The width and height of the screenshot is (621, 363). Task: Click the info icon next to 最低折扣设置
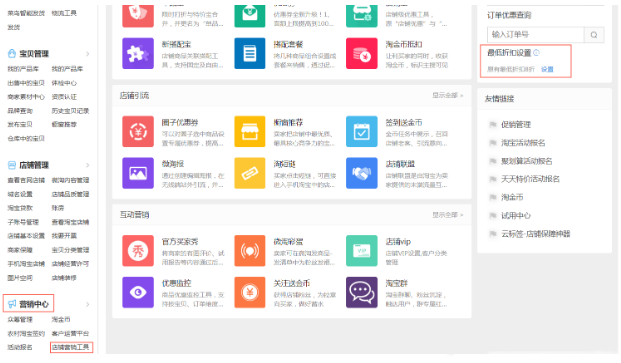click(x=536, y=53)
